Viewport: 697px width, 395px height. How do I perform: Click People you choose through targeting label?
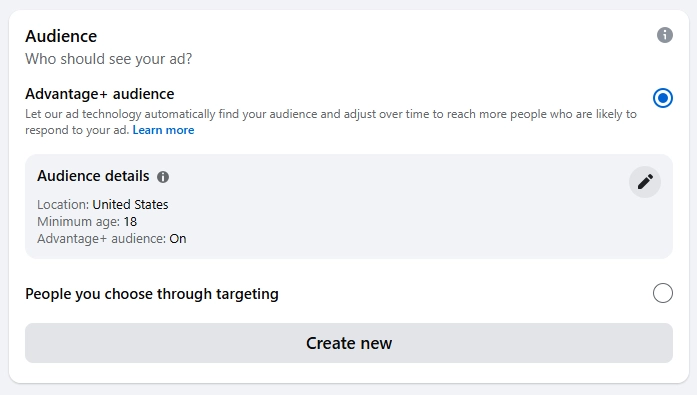pos(152,294)
